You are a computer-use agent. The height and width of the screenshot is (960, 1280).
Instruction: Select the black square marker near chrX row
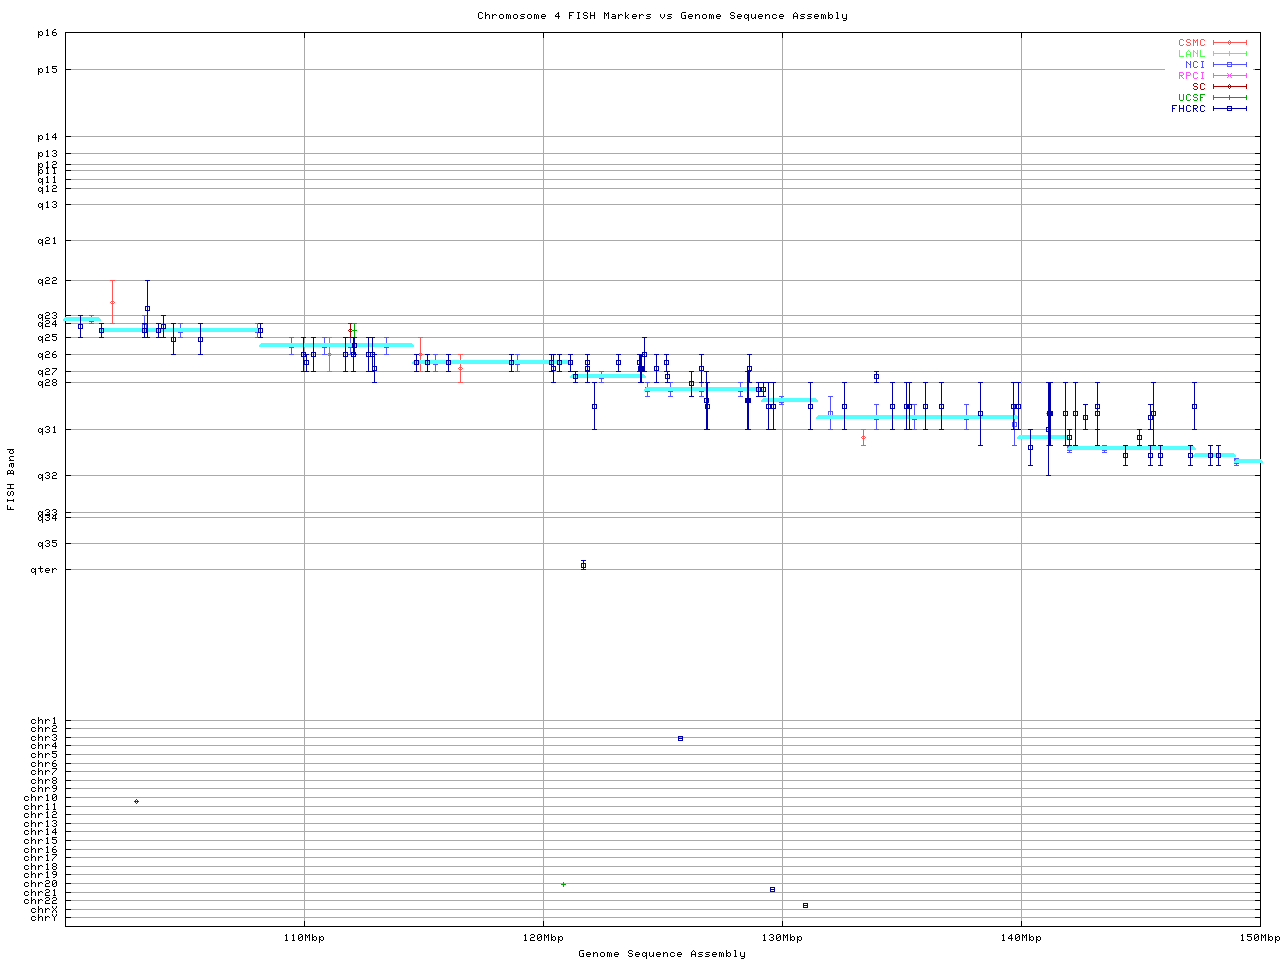click(x=805, y=905)
